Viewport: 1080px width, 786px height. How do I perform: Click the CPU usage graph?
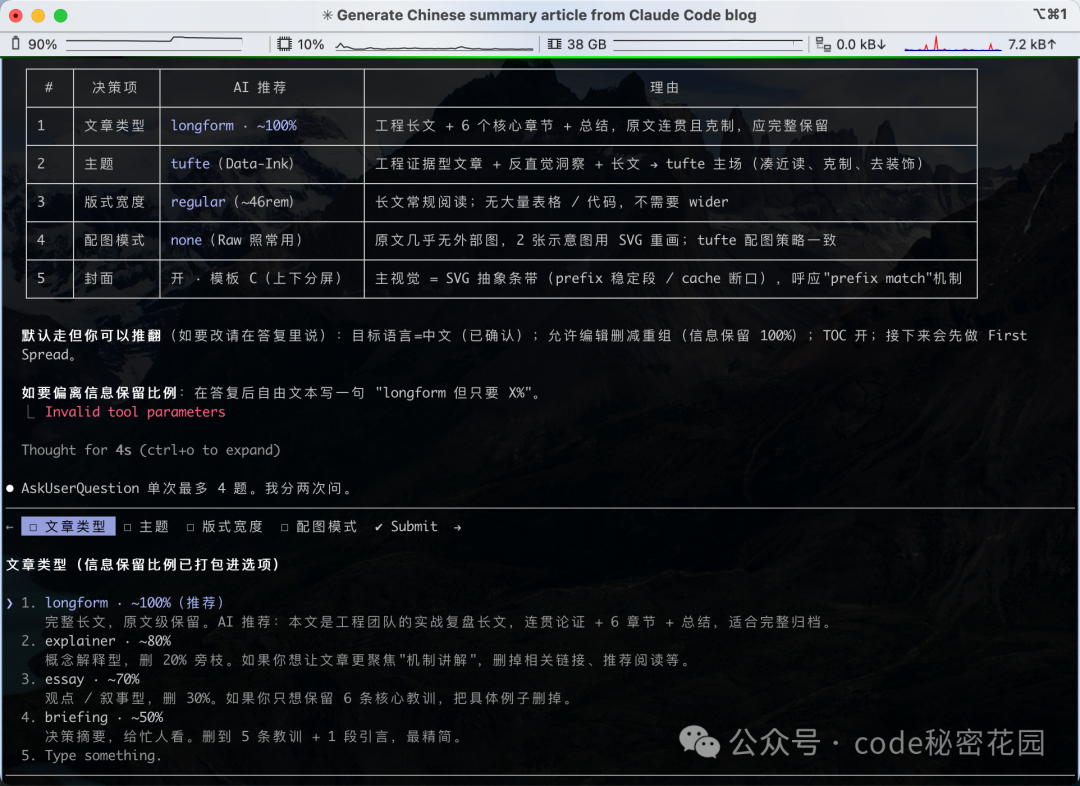[434, 45]
